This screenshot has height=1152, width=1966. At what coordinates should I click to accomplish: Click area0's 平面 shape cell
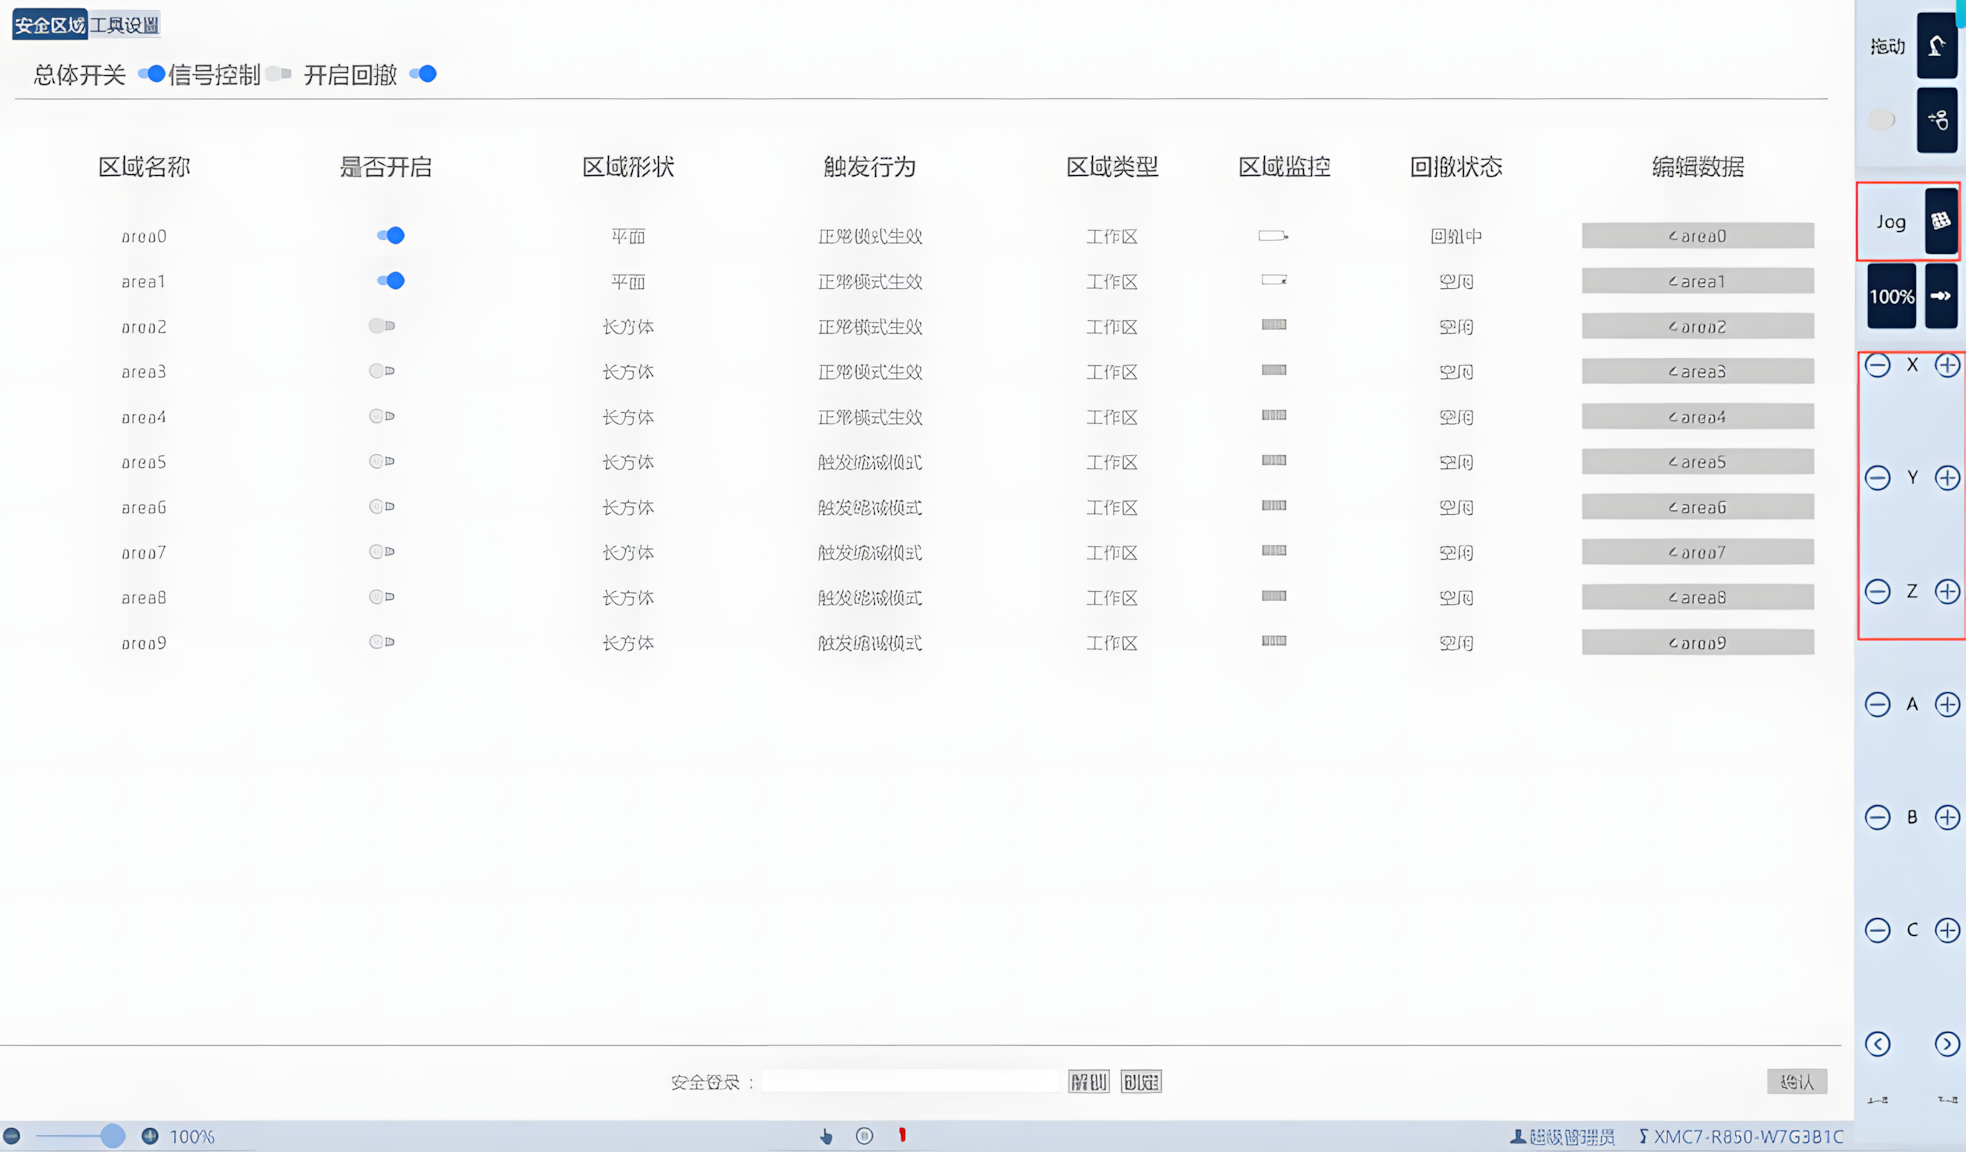tap(629, 236)
